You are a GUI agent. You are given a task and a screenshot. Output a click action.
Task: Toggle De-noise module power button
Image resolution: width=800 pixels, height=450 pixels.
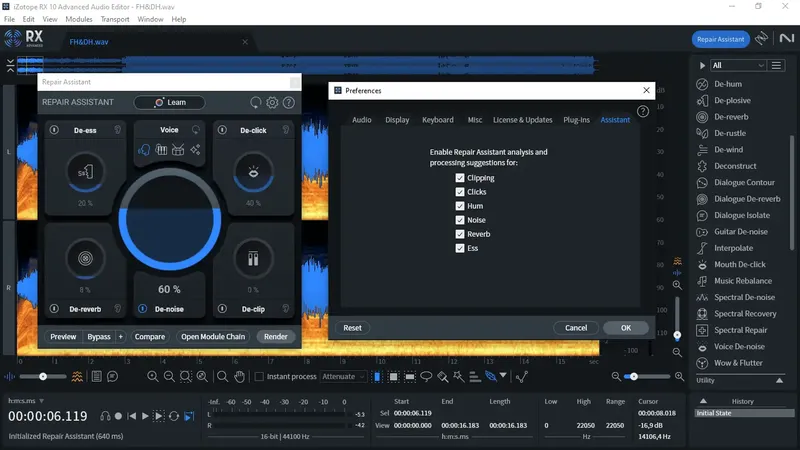pyautogui.click(x=142, y=309)
